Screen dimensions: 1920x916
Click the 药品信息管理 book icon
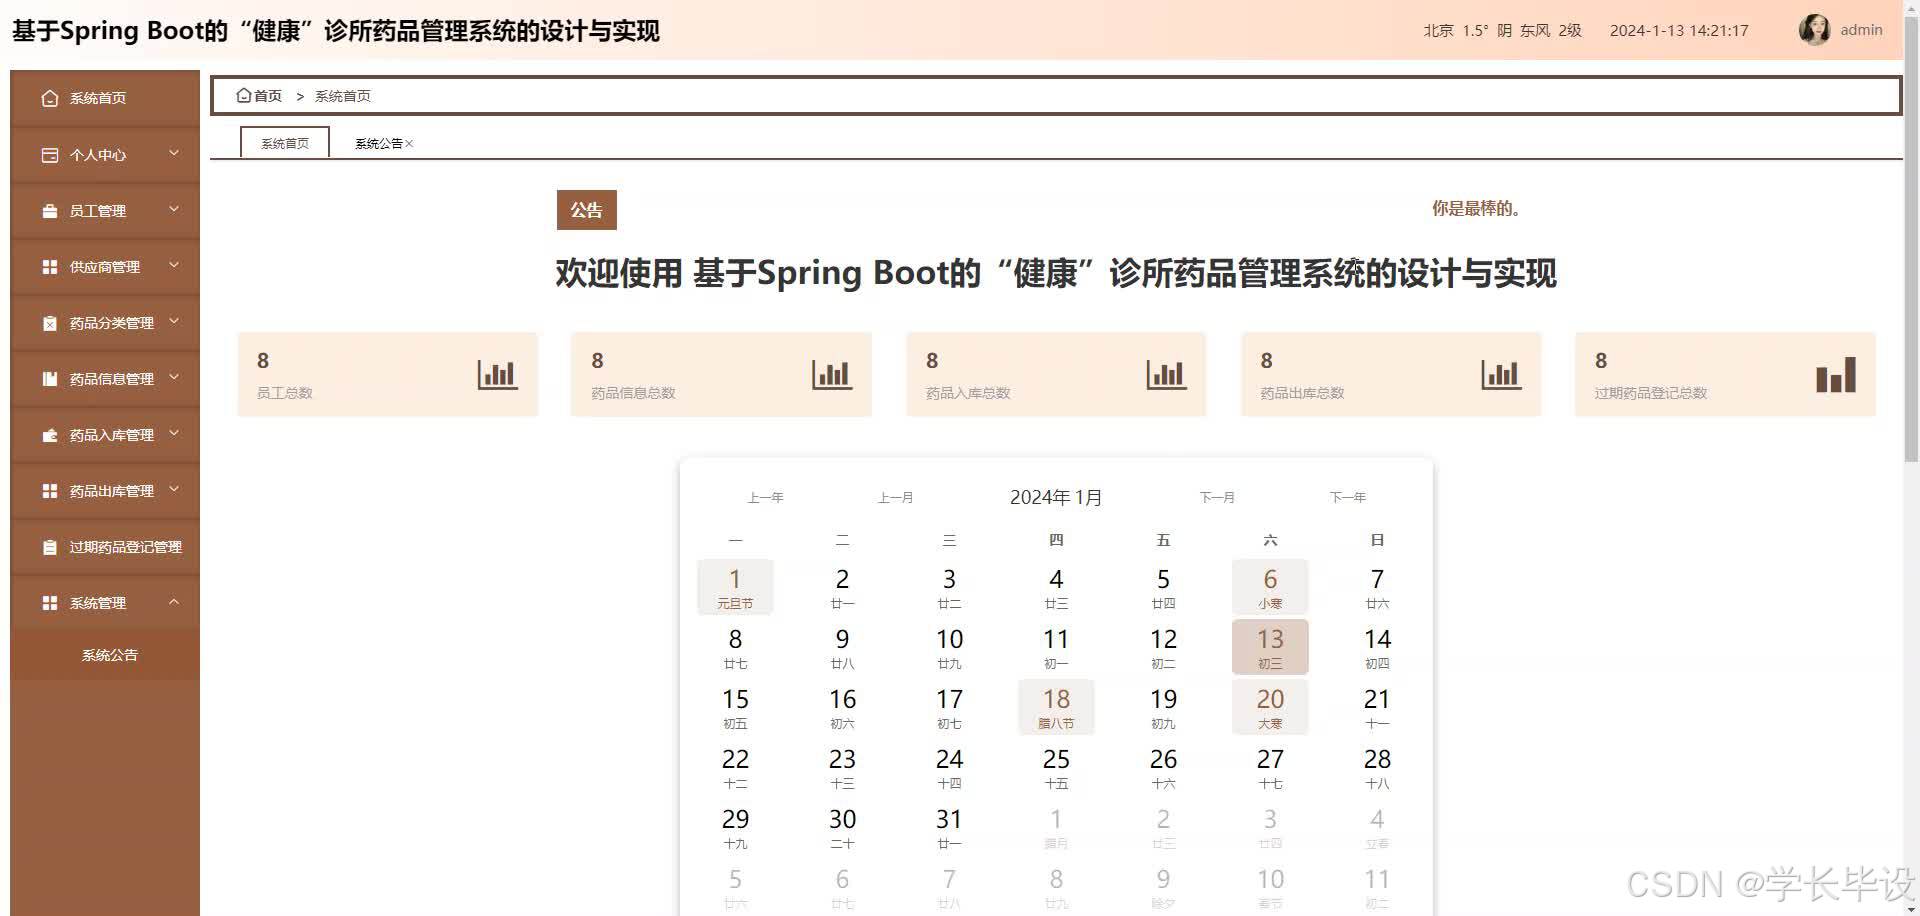[50, 379]
